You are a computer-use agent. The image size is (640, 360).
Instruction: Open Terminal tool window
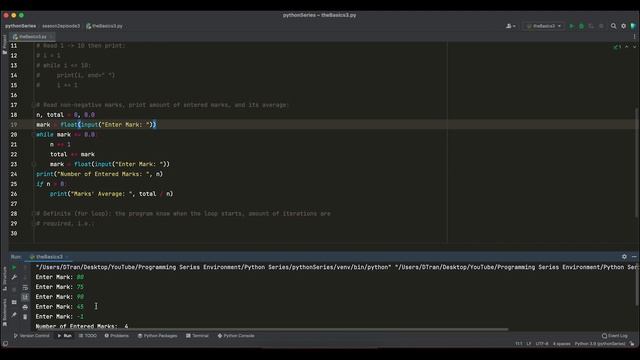click(197, 336)
